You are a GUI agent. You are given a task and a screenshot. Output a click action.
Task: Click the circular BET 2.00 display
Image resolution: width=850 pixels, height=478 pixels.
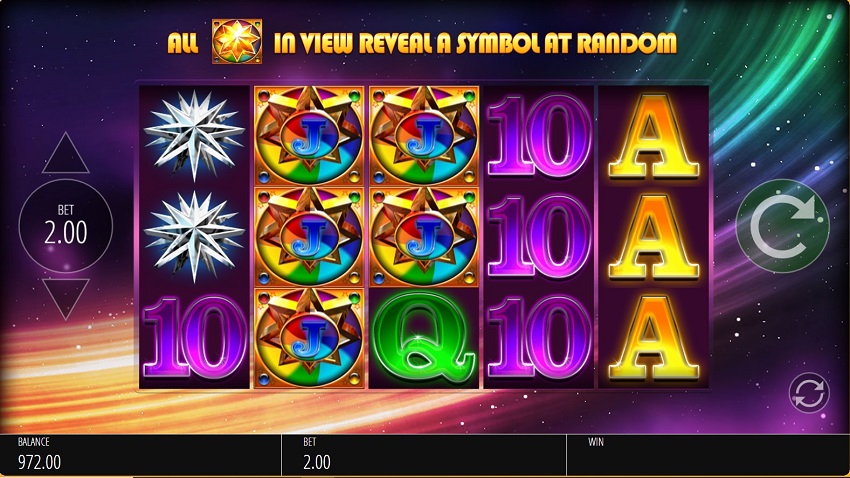pyautogui.click(x=66, y=226)
